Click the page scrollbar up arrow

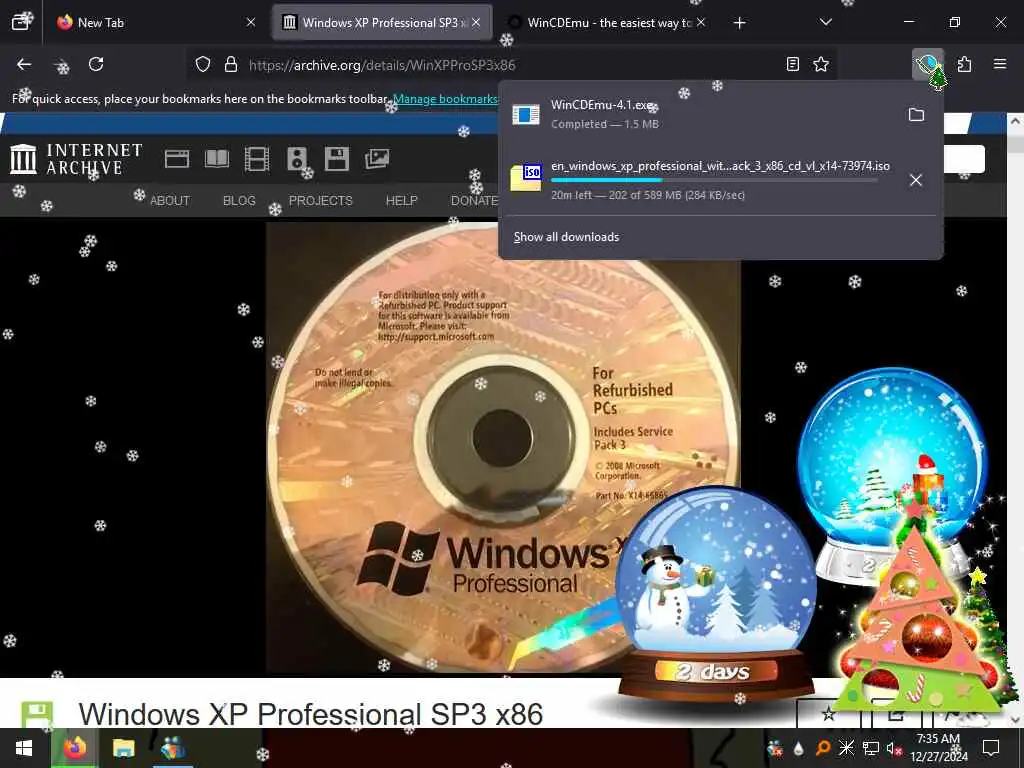coord(1015,121)
